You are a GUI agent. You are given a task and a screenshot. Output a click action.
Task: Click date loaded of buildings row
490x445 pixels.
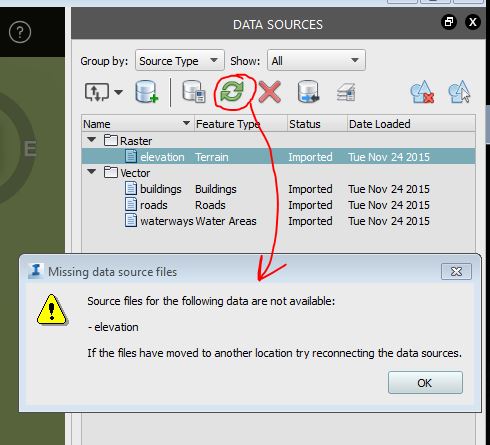click(x=389, y=189)
